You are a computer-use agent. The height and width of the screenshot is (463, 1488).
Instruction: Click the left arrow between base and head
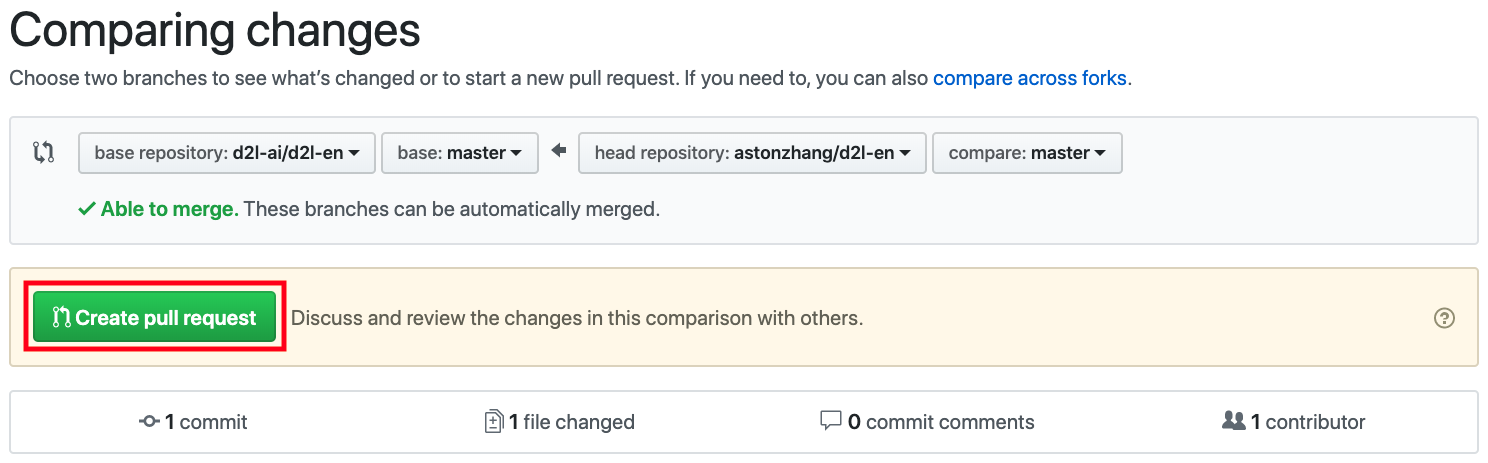point(559,152)
